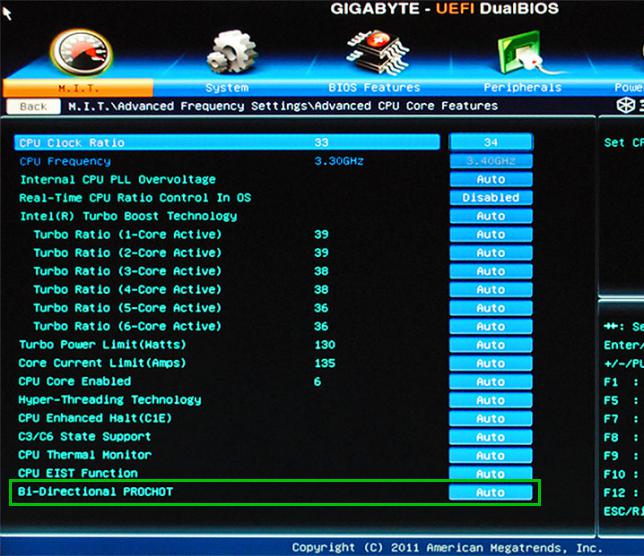The image size is (644, 556).
Task: Select Hyper-Threading Technology label
Action: 110,400
